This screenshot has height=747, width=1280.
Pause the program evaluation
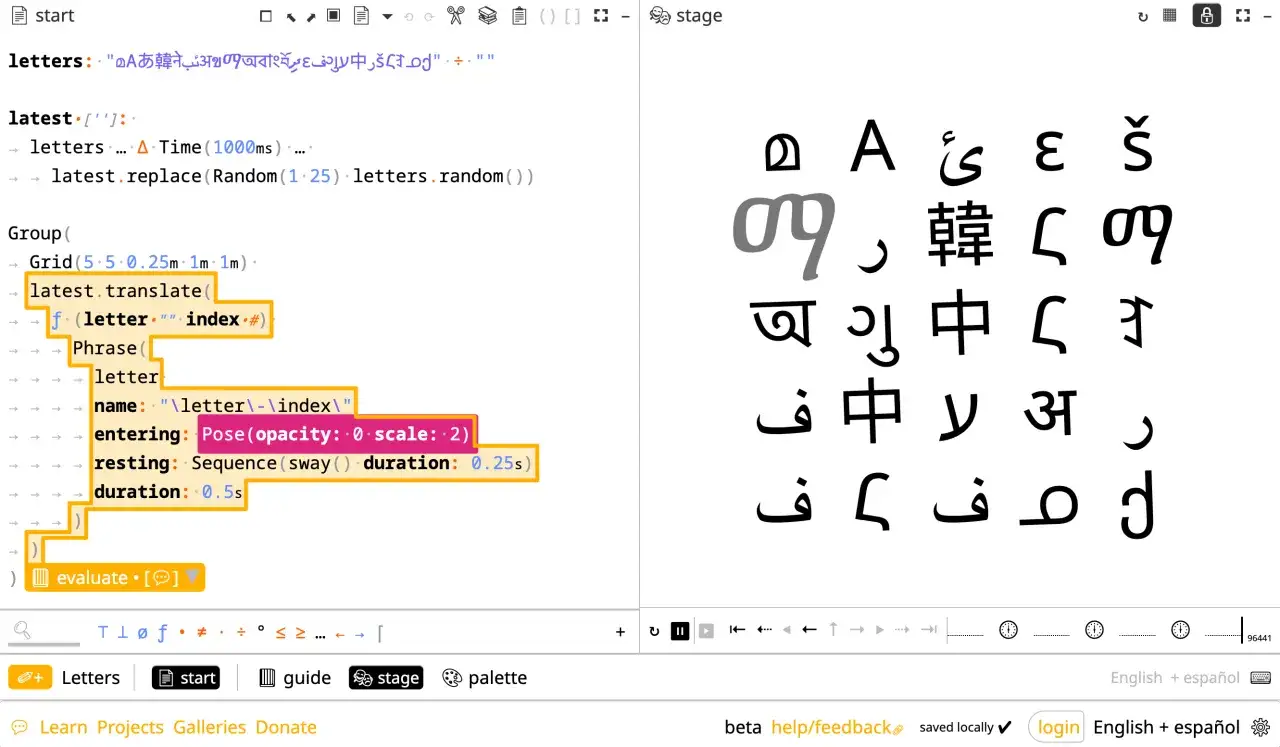point(680,631)
